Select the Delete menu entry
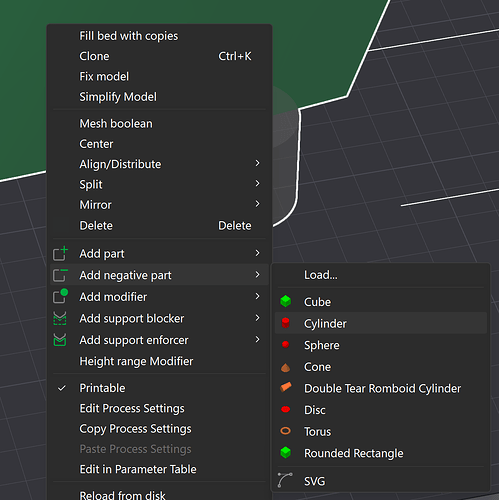This screenshot has width=499, height=500. click(96, 226)
